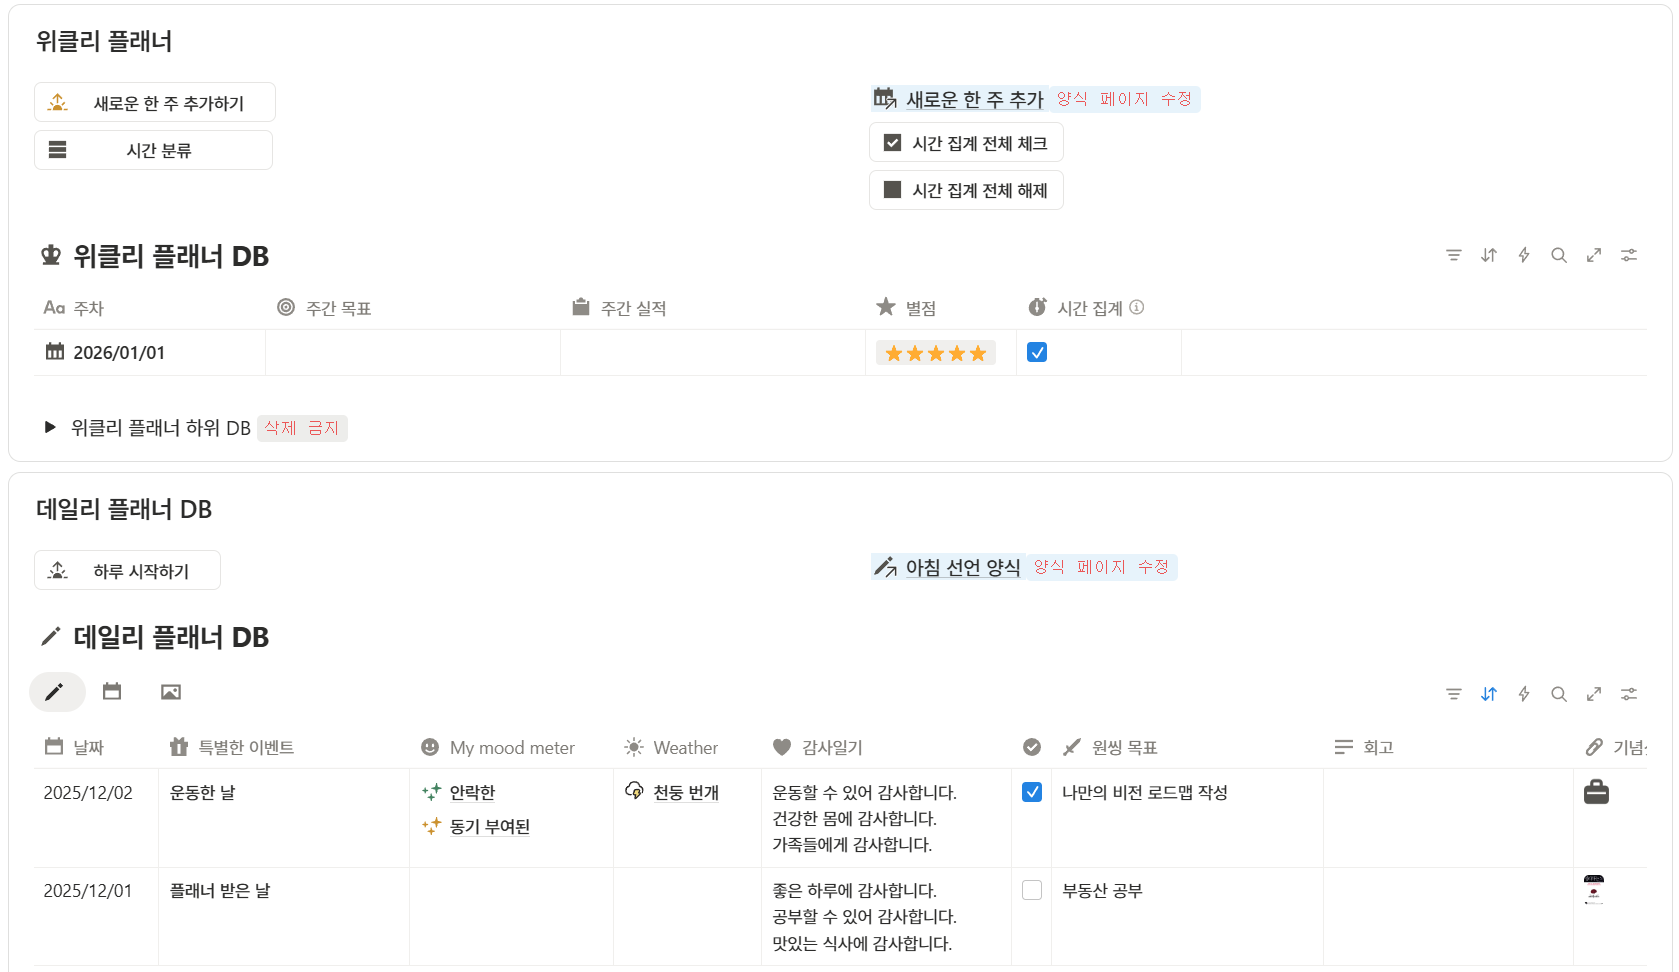Click sort icon in 위클리 플래너 DB toolbar

[1489, 256]
